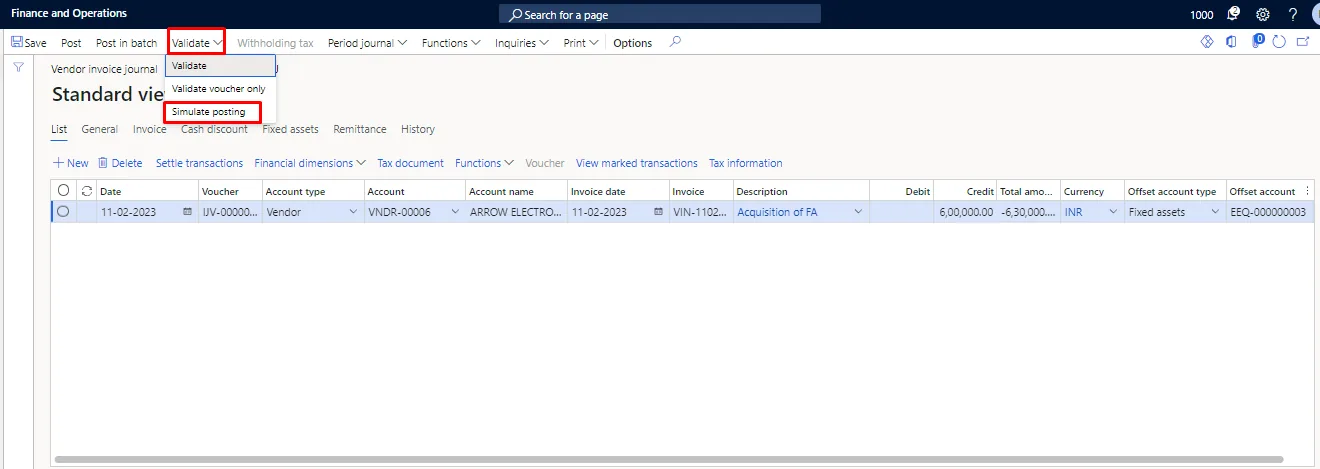
Task: Switch to the Fixed assets tab
Action: pyautogui.click(x=290, y=129)
